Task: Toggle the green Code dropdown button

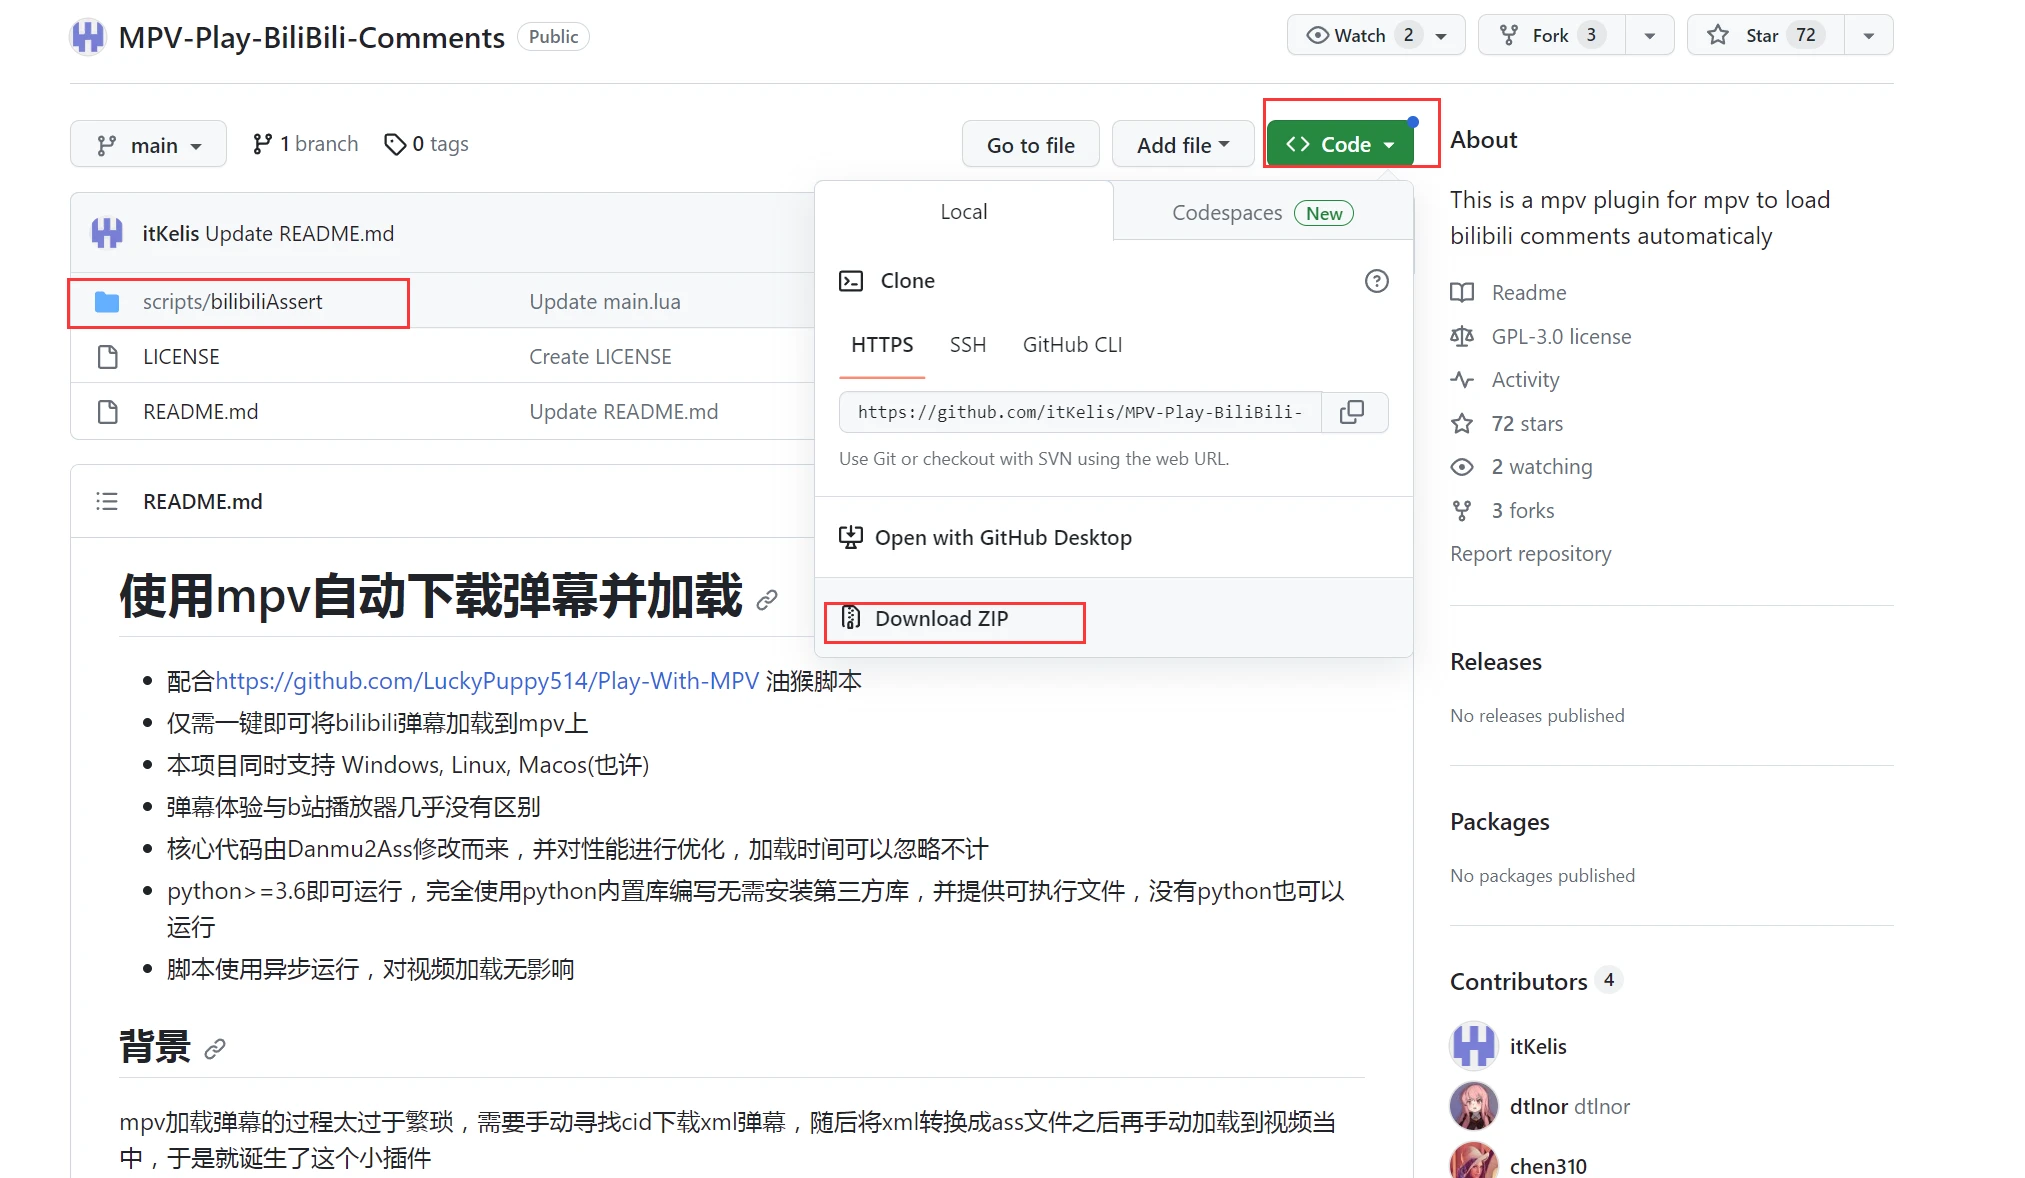Action: click(x=1340, y=144)
